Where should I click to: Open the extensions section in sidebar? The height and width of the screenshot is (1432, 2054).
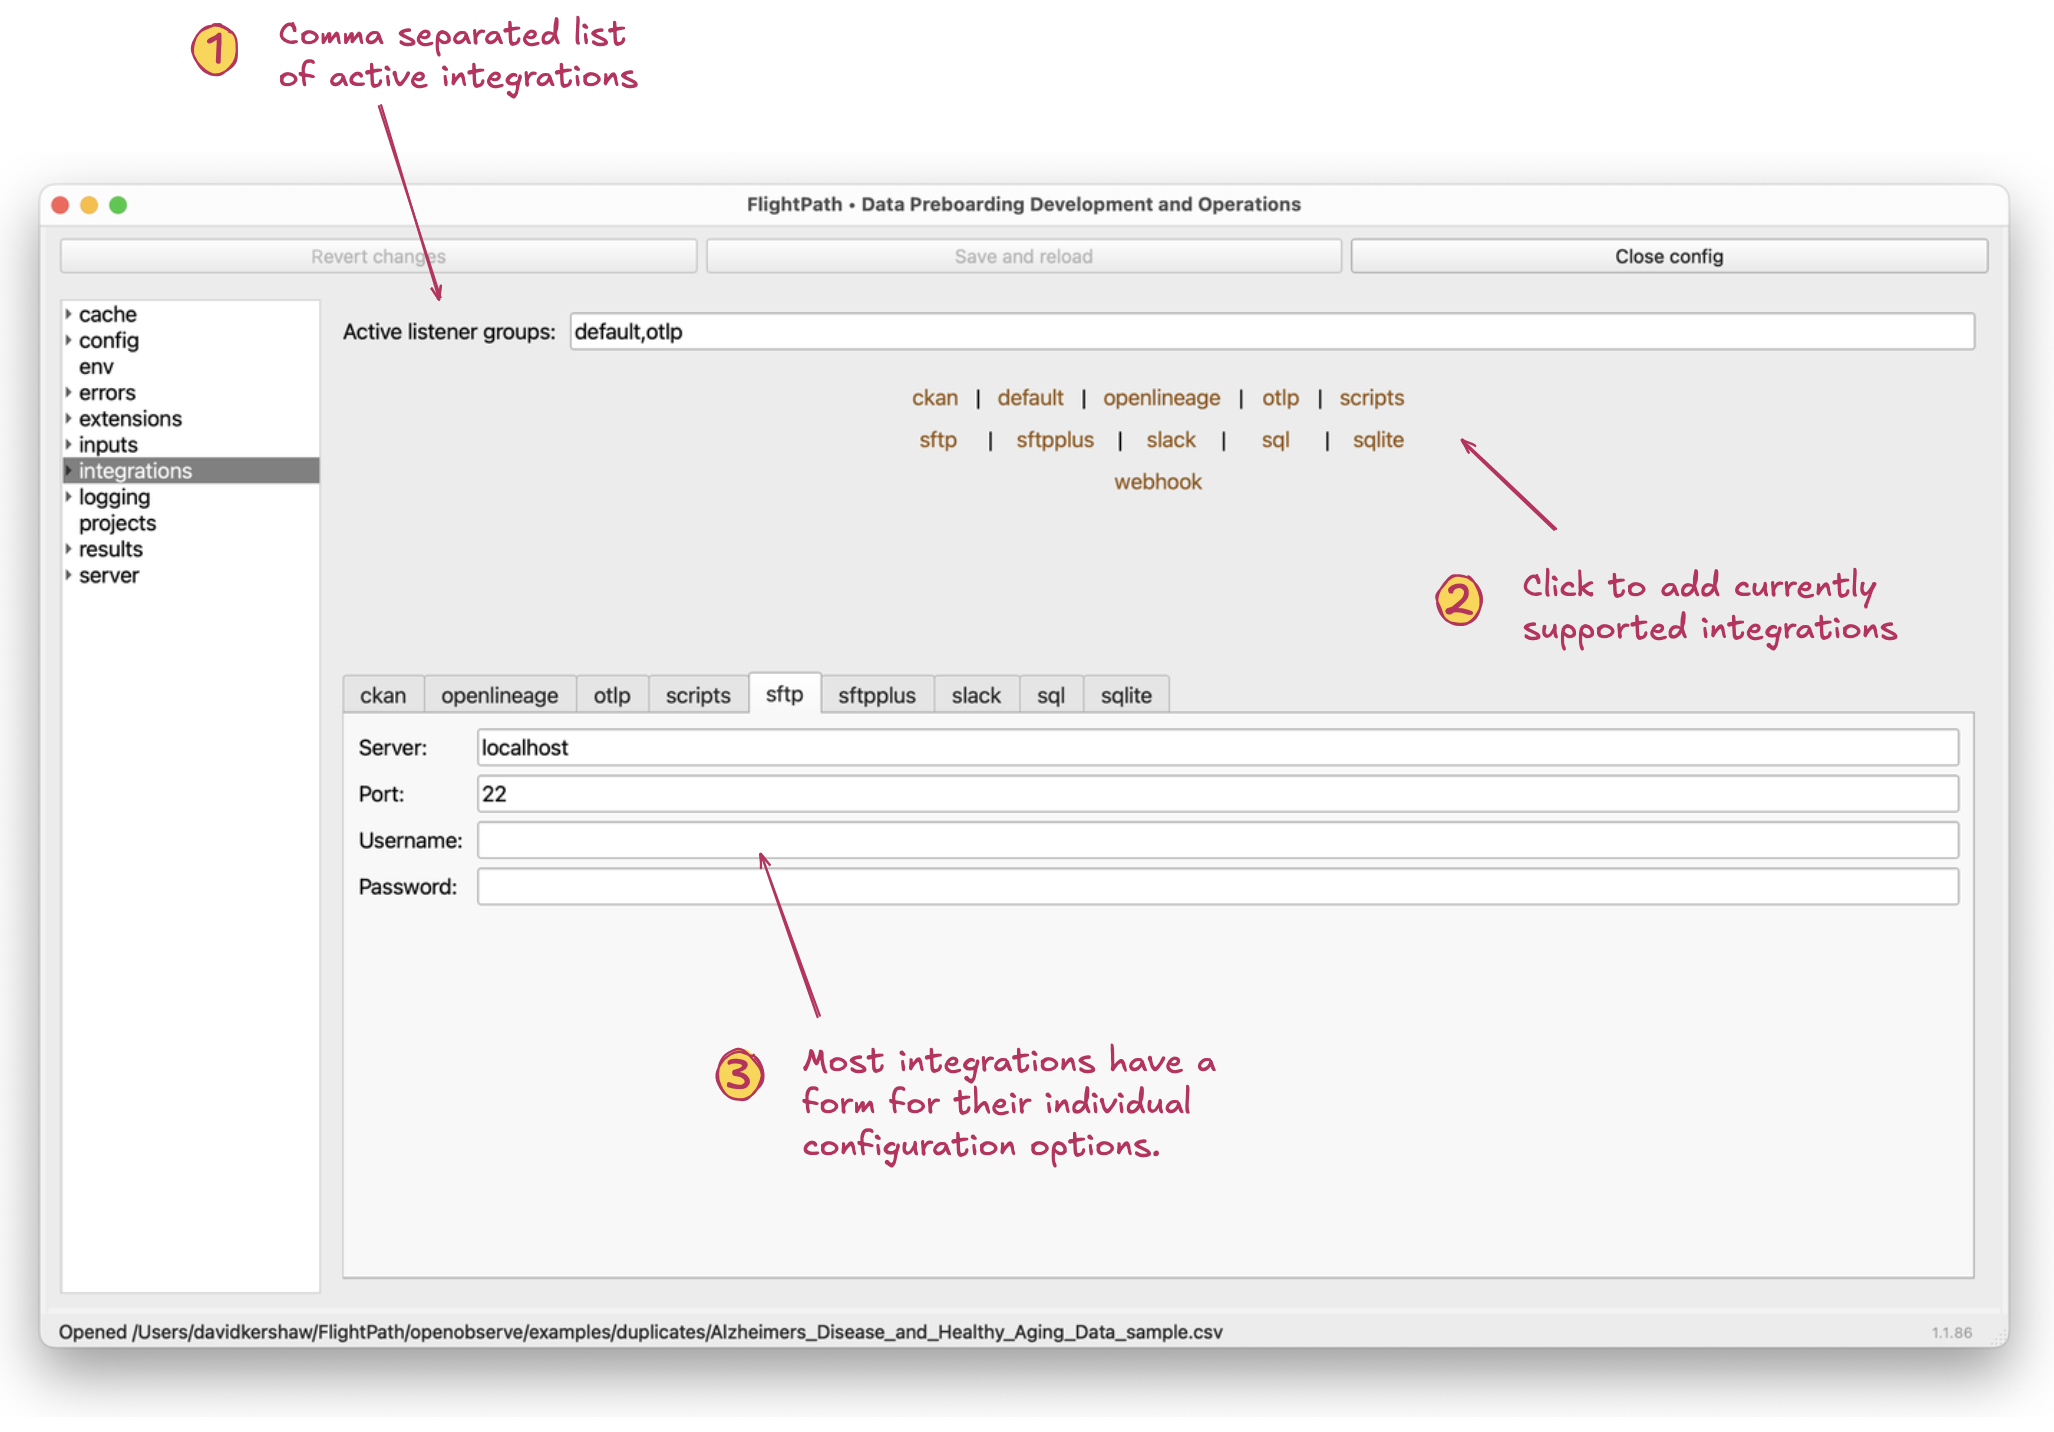coord(130,419)
